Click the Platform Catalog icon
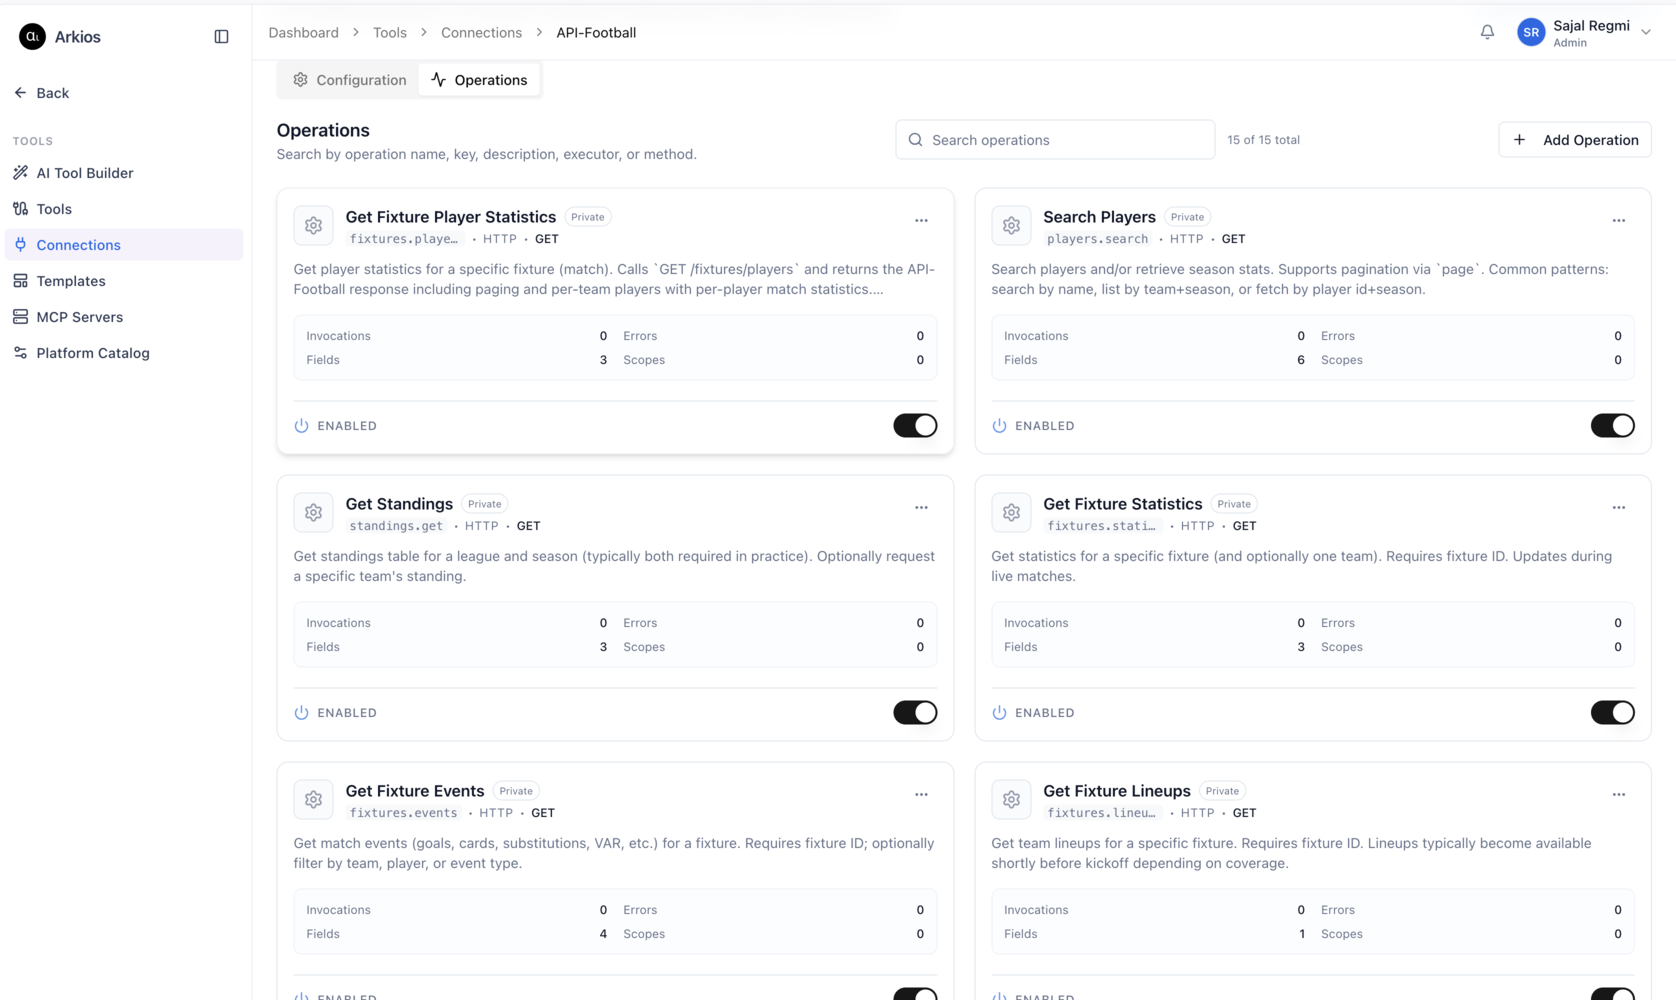The height and width of the screenshot is (1000, 1676). click(20, 353)
